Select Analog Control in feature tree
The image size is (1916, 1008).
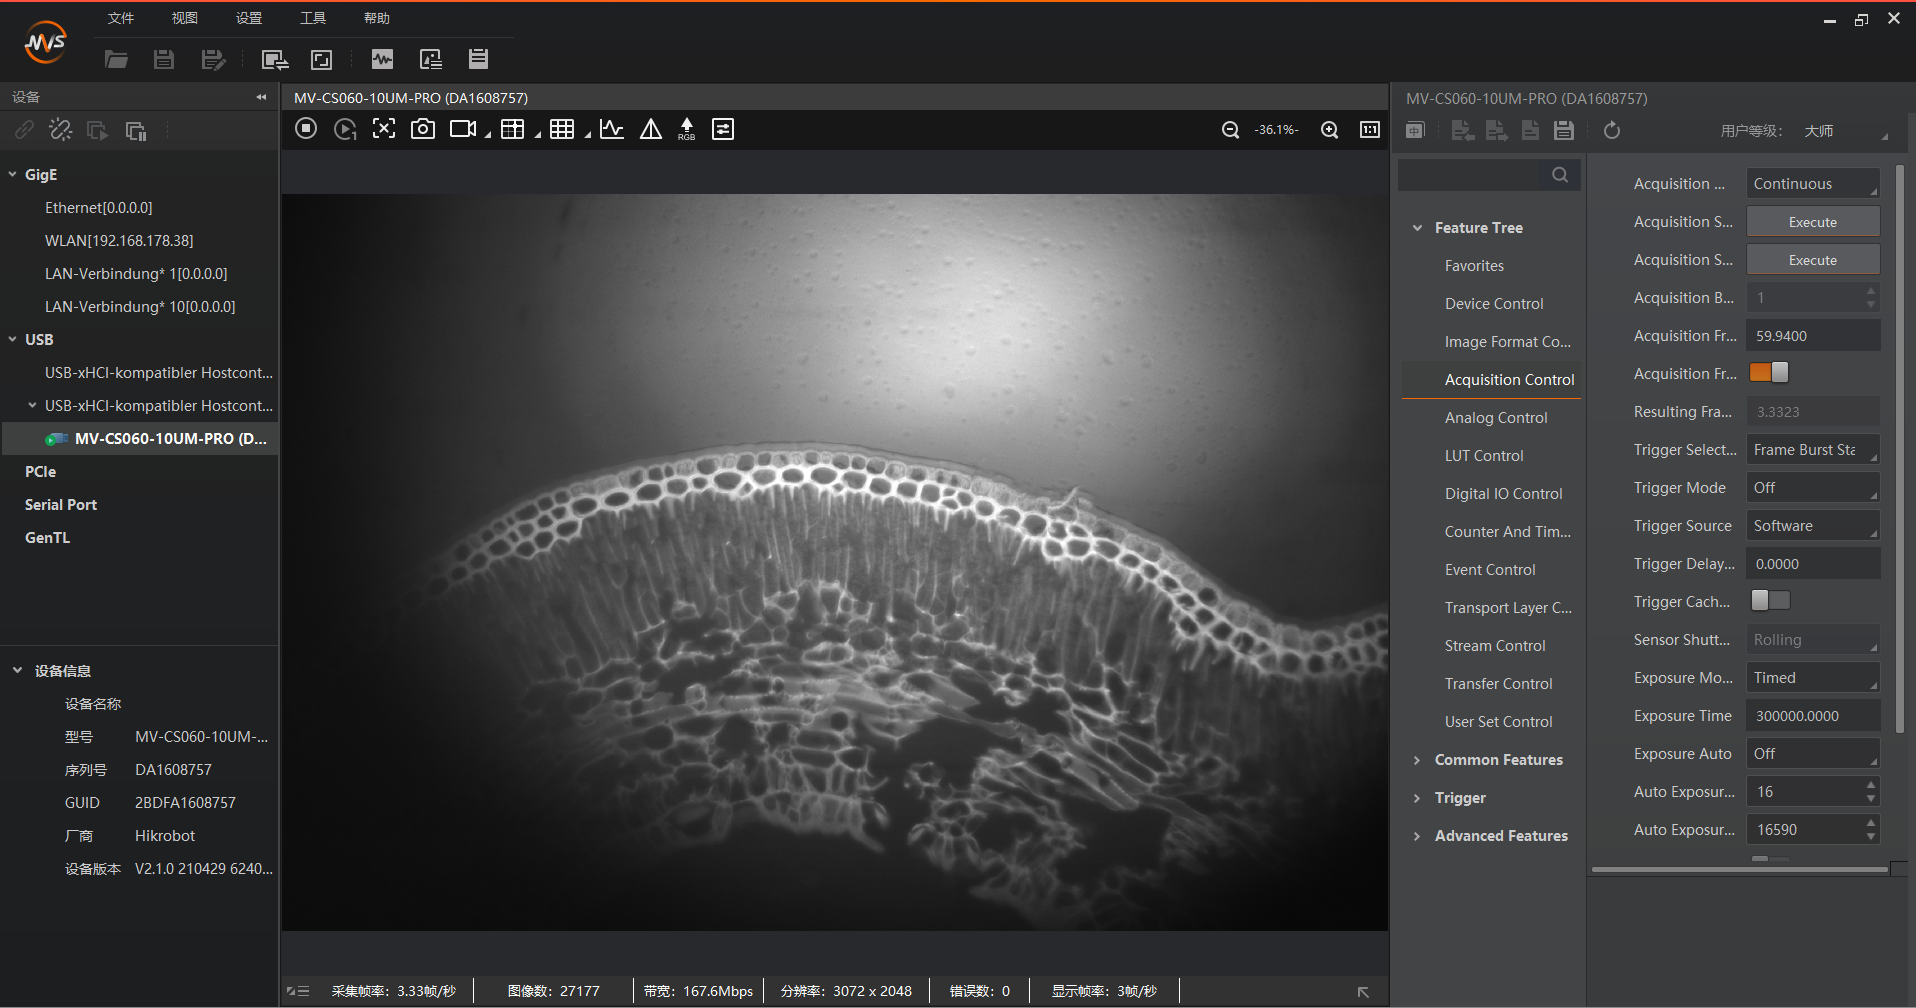(1495, 418)
